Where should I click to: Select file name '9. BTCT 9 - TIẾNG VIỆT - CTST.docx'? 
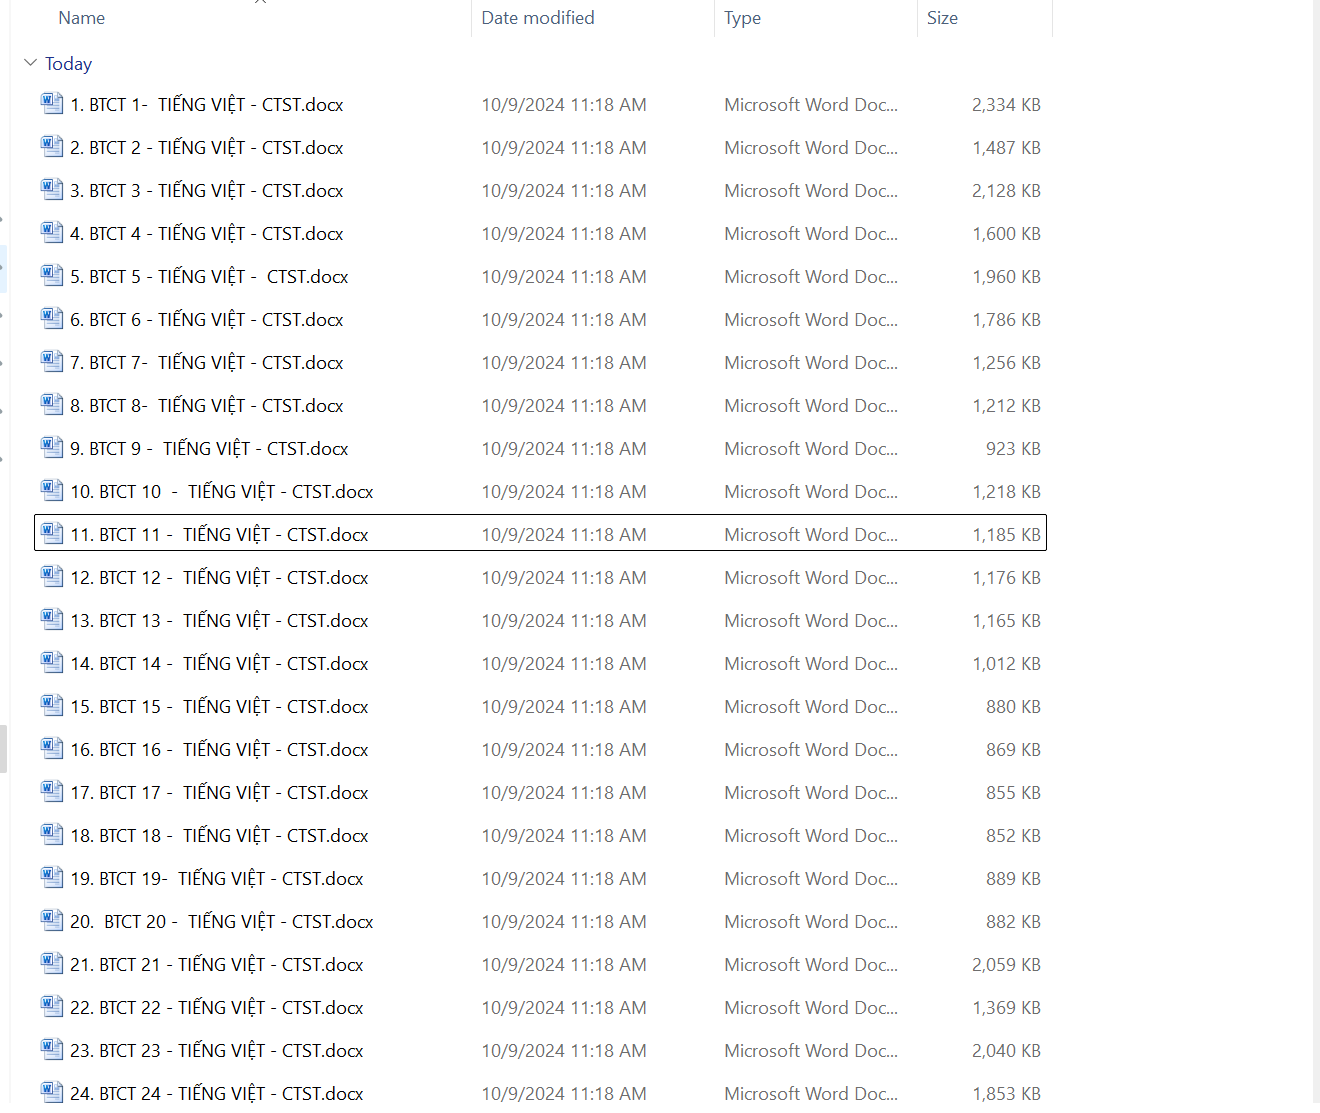click(209, 449)
